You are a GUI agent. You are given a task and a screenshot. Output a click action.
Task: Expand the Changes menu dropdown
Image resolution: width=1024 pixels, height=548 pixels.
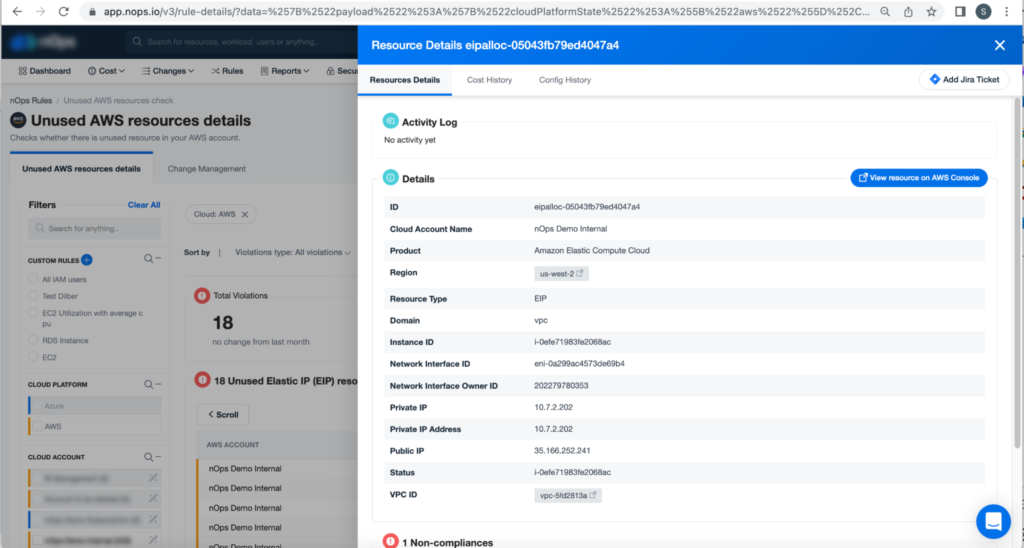click(168, 71)
